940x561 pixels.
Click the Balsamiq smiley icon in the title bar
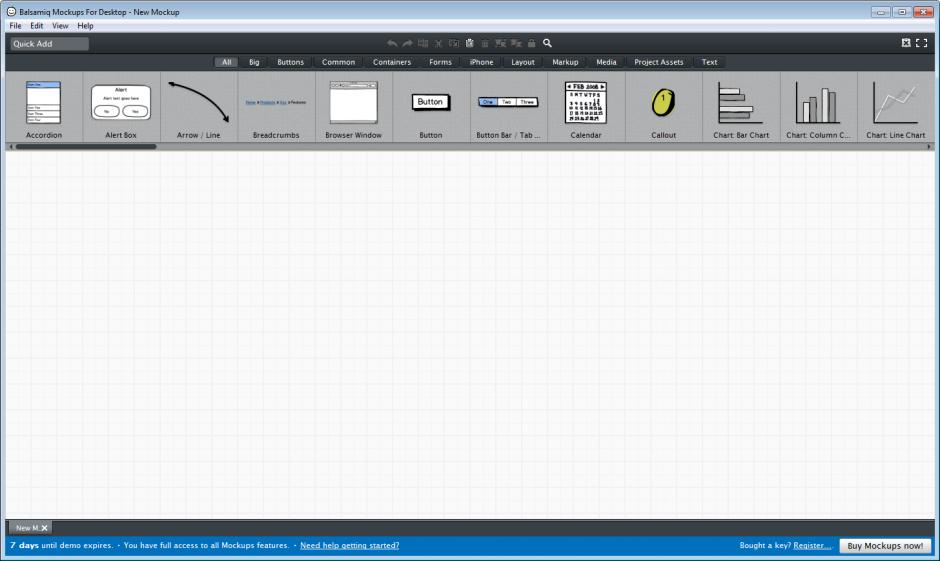[11, 11]
